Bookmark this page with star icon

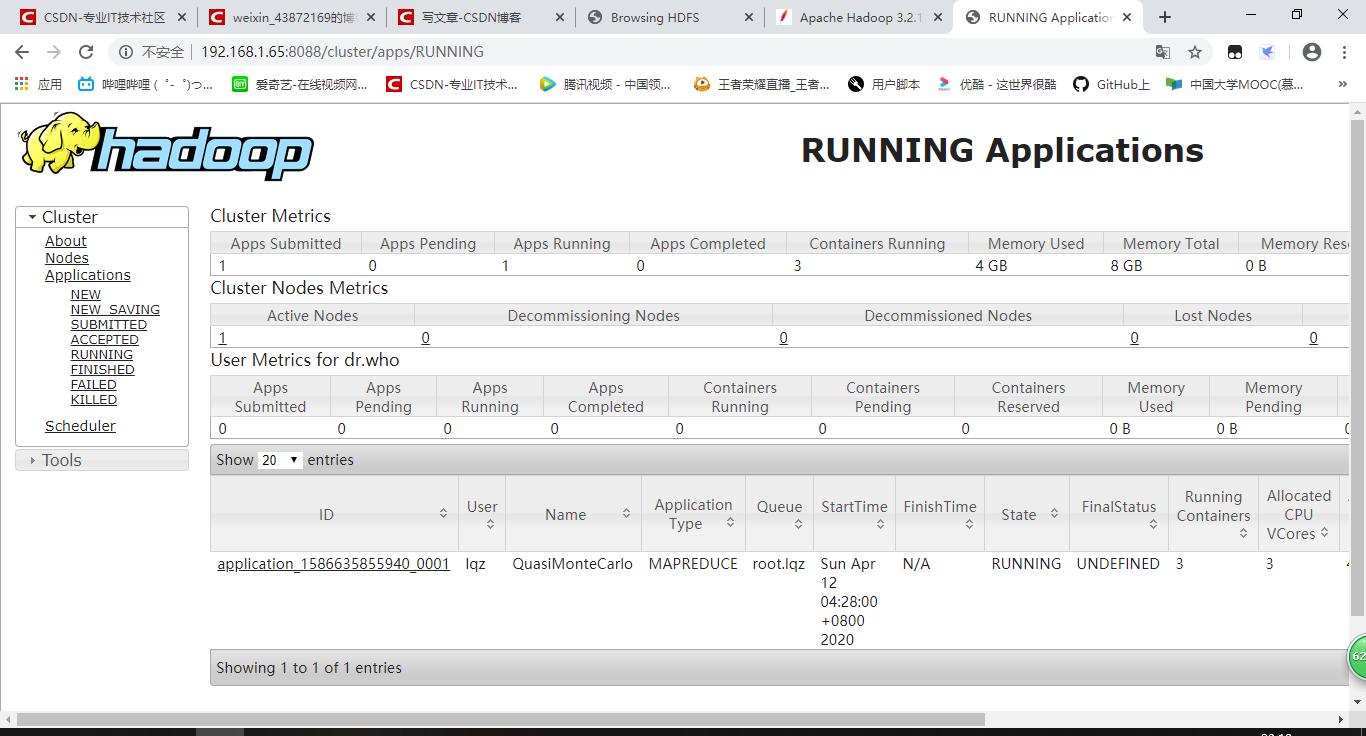pos(1195,52)
